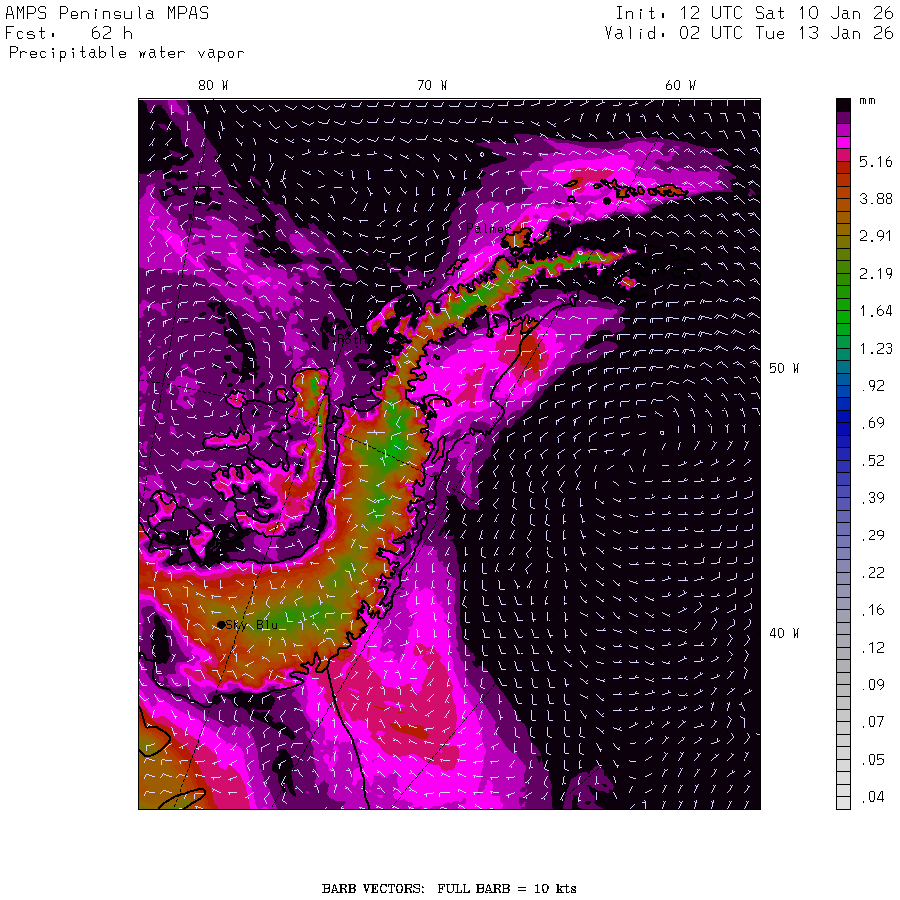Click the .29 colorbar value
Screen dimensions: 900x900
point(874,536)
